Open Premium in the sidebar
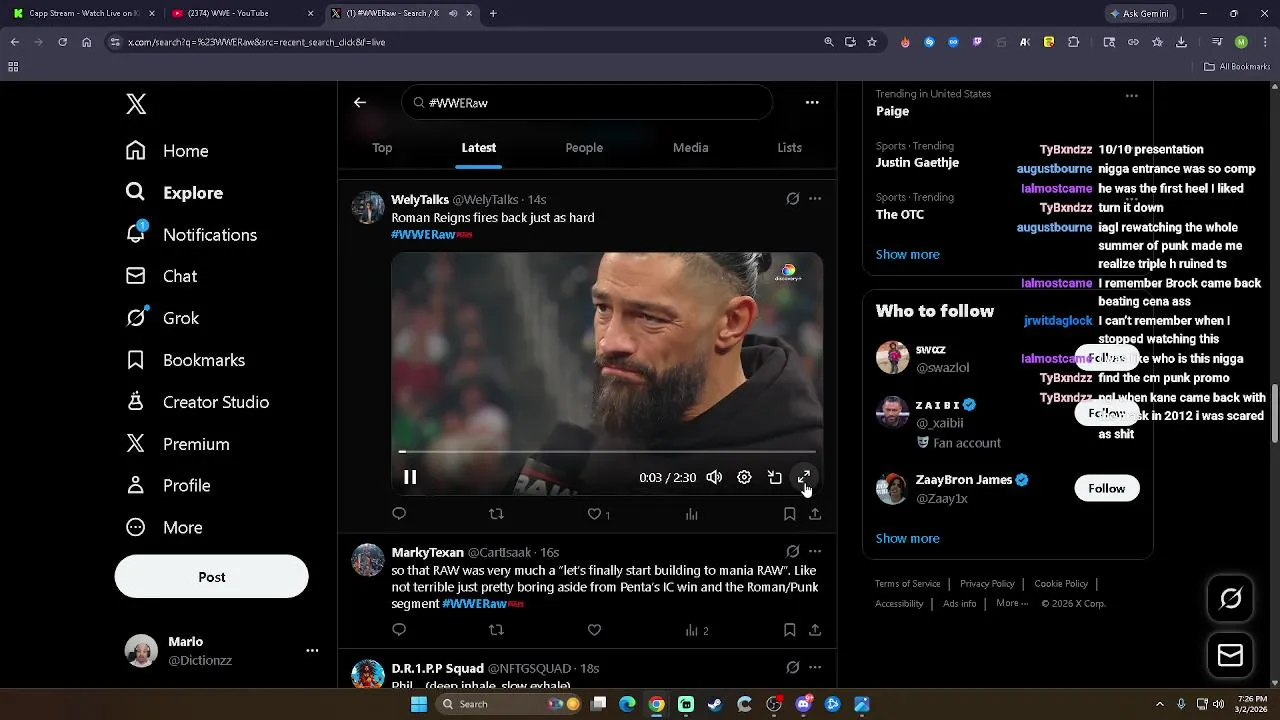The image size is (1280, 720). point(177,444)
